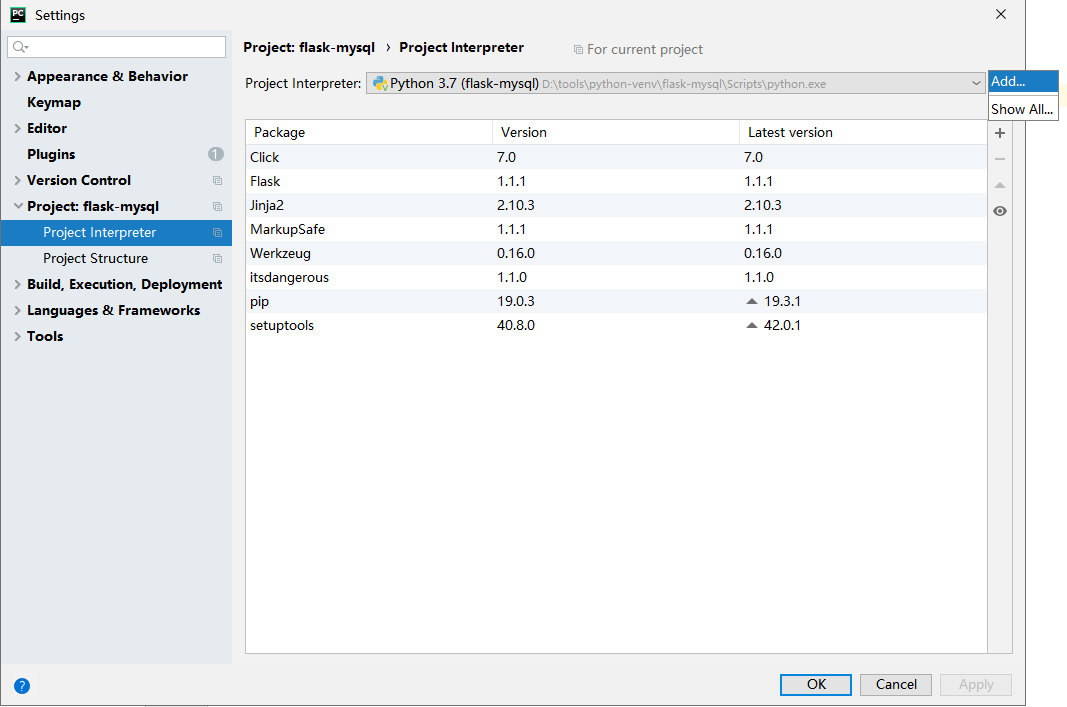
Task: Click the Project Interpreter breadcrumb heading
Action: click(x=461, y=48)
